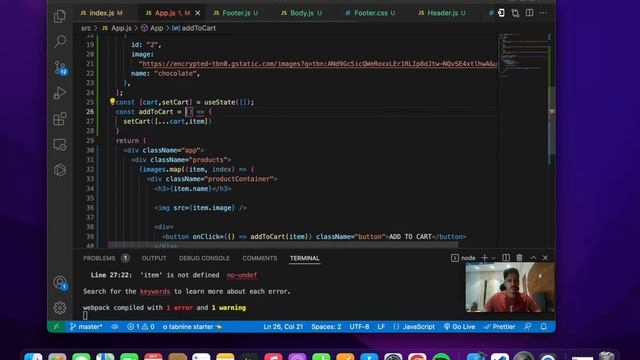This screenshot has height=360, width=640.
Task: Click master branch in status bar
Action: point(86,327)
